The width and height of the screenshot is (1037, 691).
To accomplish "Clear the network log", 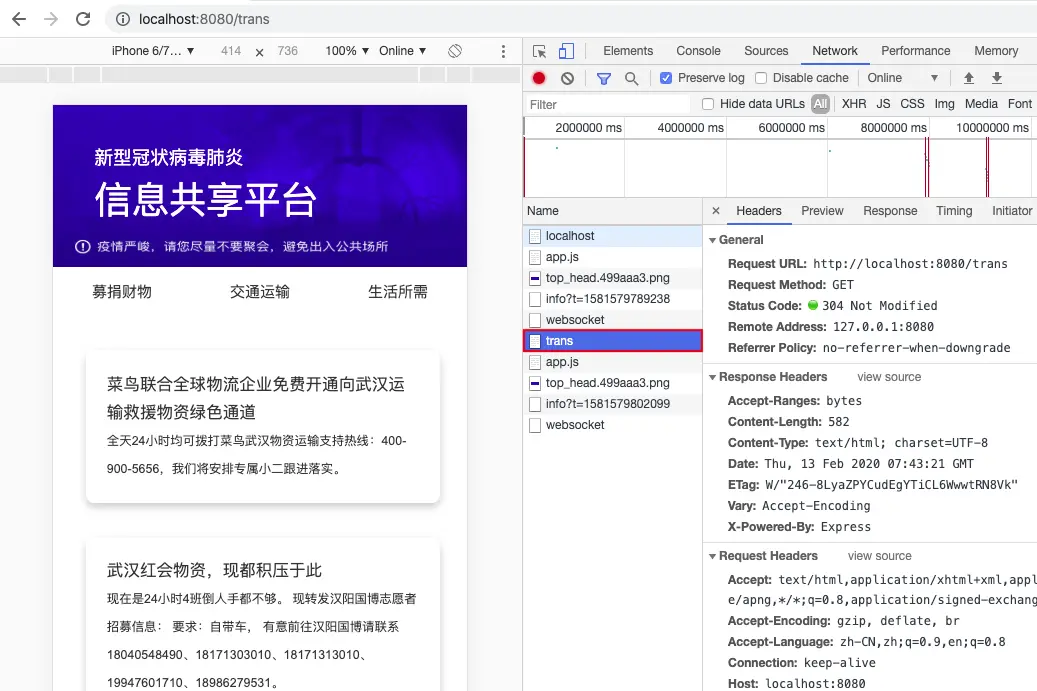I will point(567,79).
